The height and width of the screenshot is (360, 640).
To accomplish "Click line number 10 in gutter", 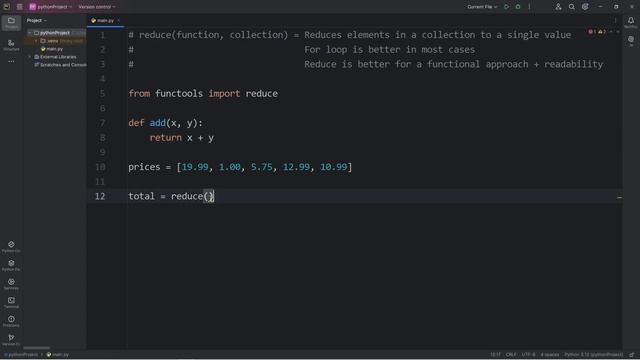I will 100,167.
